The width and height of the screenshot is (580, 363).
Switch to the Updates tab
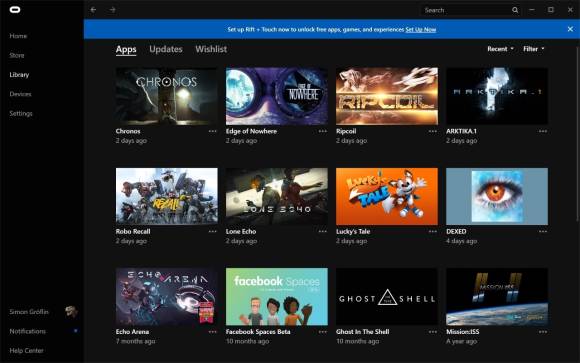[x=166, y=49]
